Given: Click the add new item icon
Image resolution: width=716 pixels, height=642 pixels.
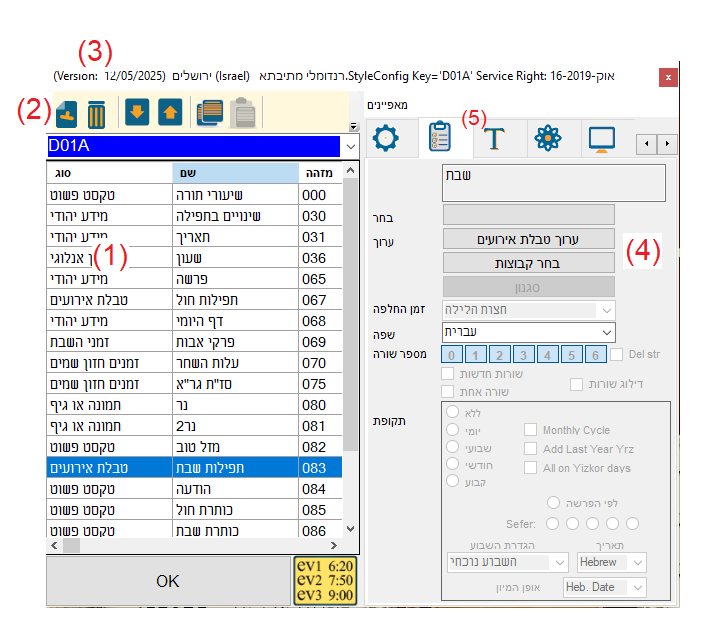Looking at the screenshot, I should click(65, 113).
